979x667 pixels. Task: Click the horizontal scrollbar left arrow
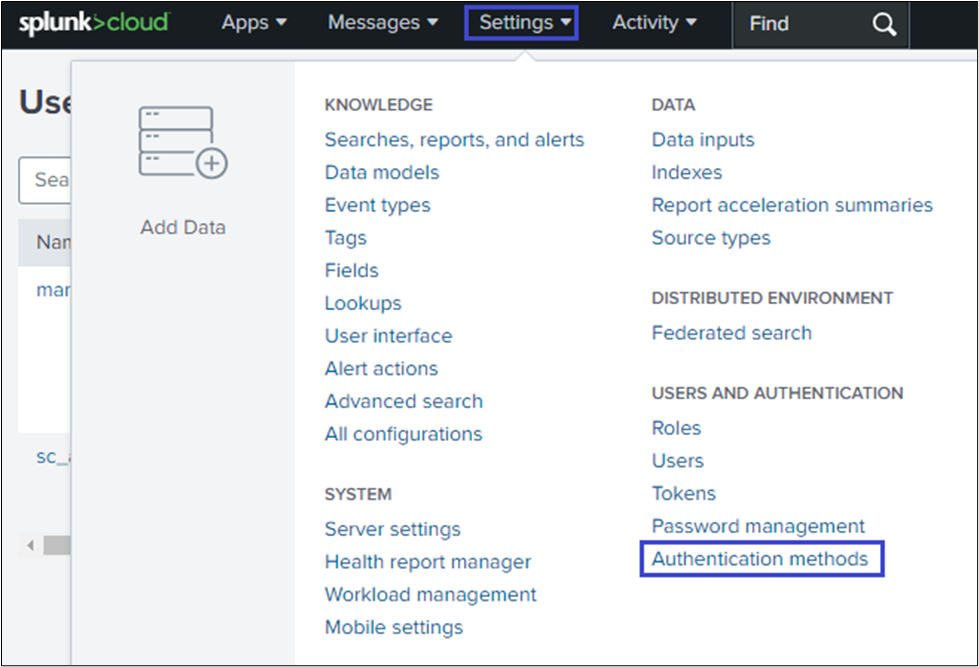coord(30,546)
